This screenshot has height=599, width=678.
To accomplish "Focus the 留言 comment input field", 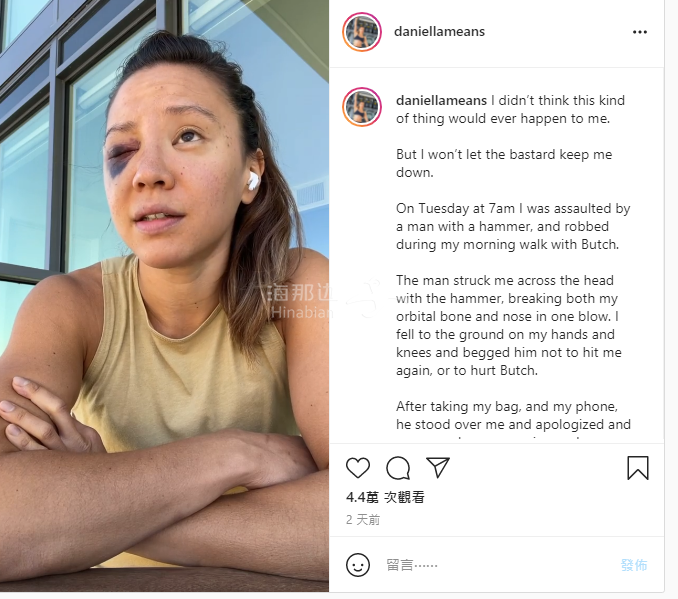I will point(497,565).
